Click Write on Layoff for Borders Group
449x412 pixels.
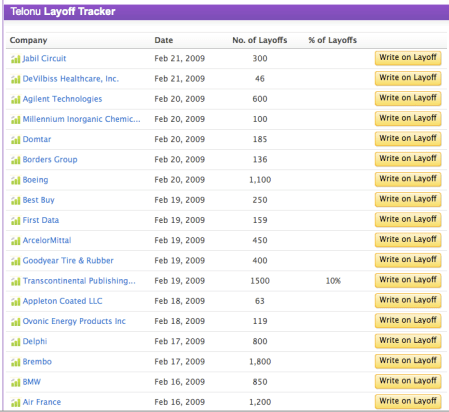coord(408,159)
